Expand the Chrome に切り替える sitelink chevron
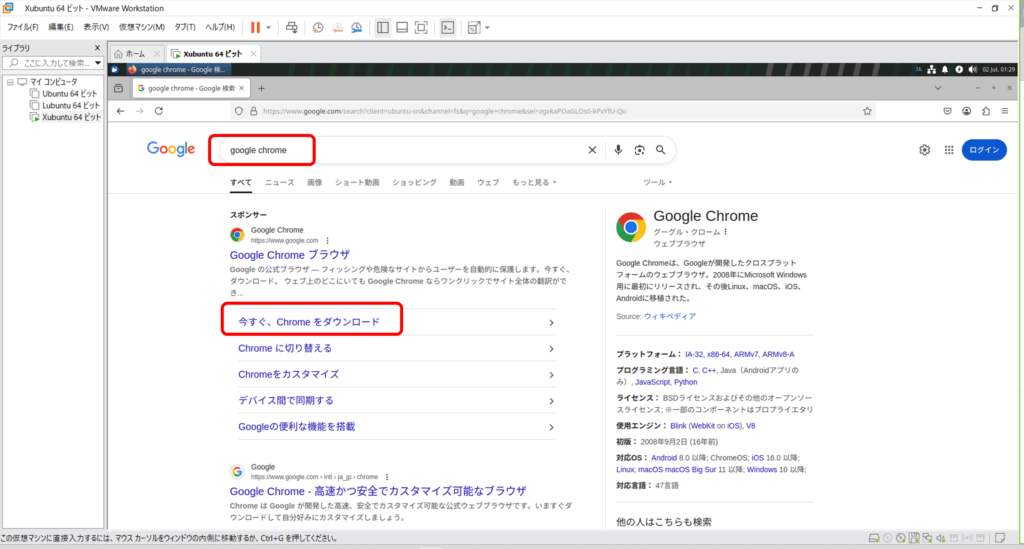 pyautogui.click(x=552, y=349)
